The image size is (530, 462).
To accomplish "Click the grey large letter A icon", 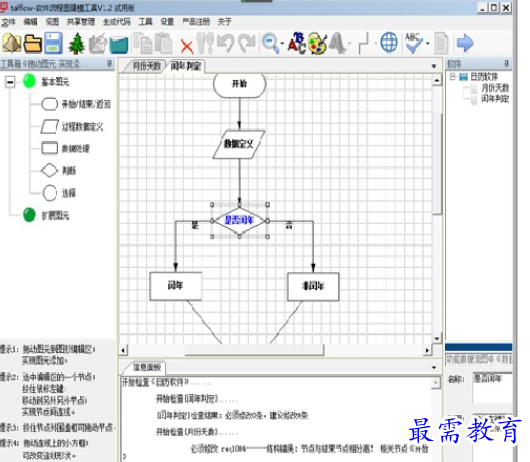I will [x=337, y=43].
